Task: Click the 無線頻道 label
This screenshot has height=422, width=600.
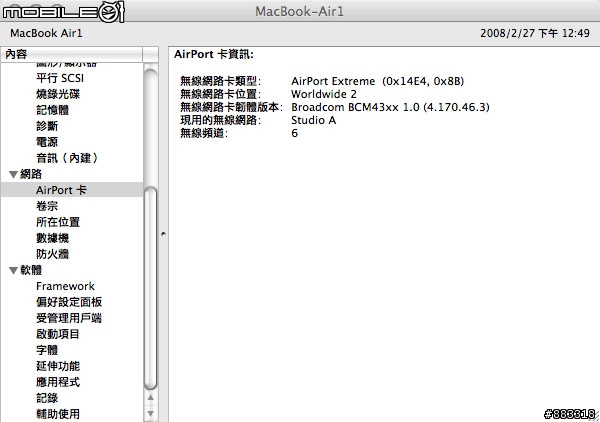Action: pyautogui.click(x=204, y=133)
